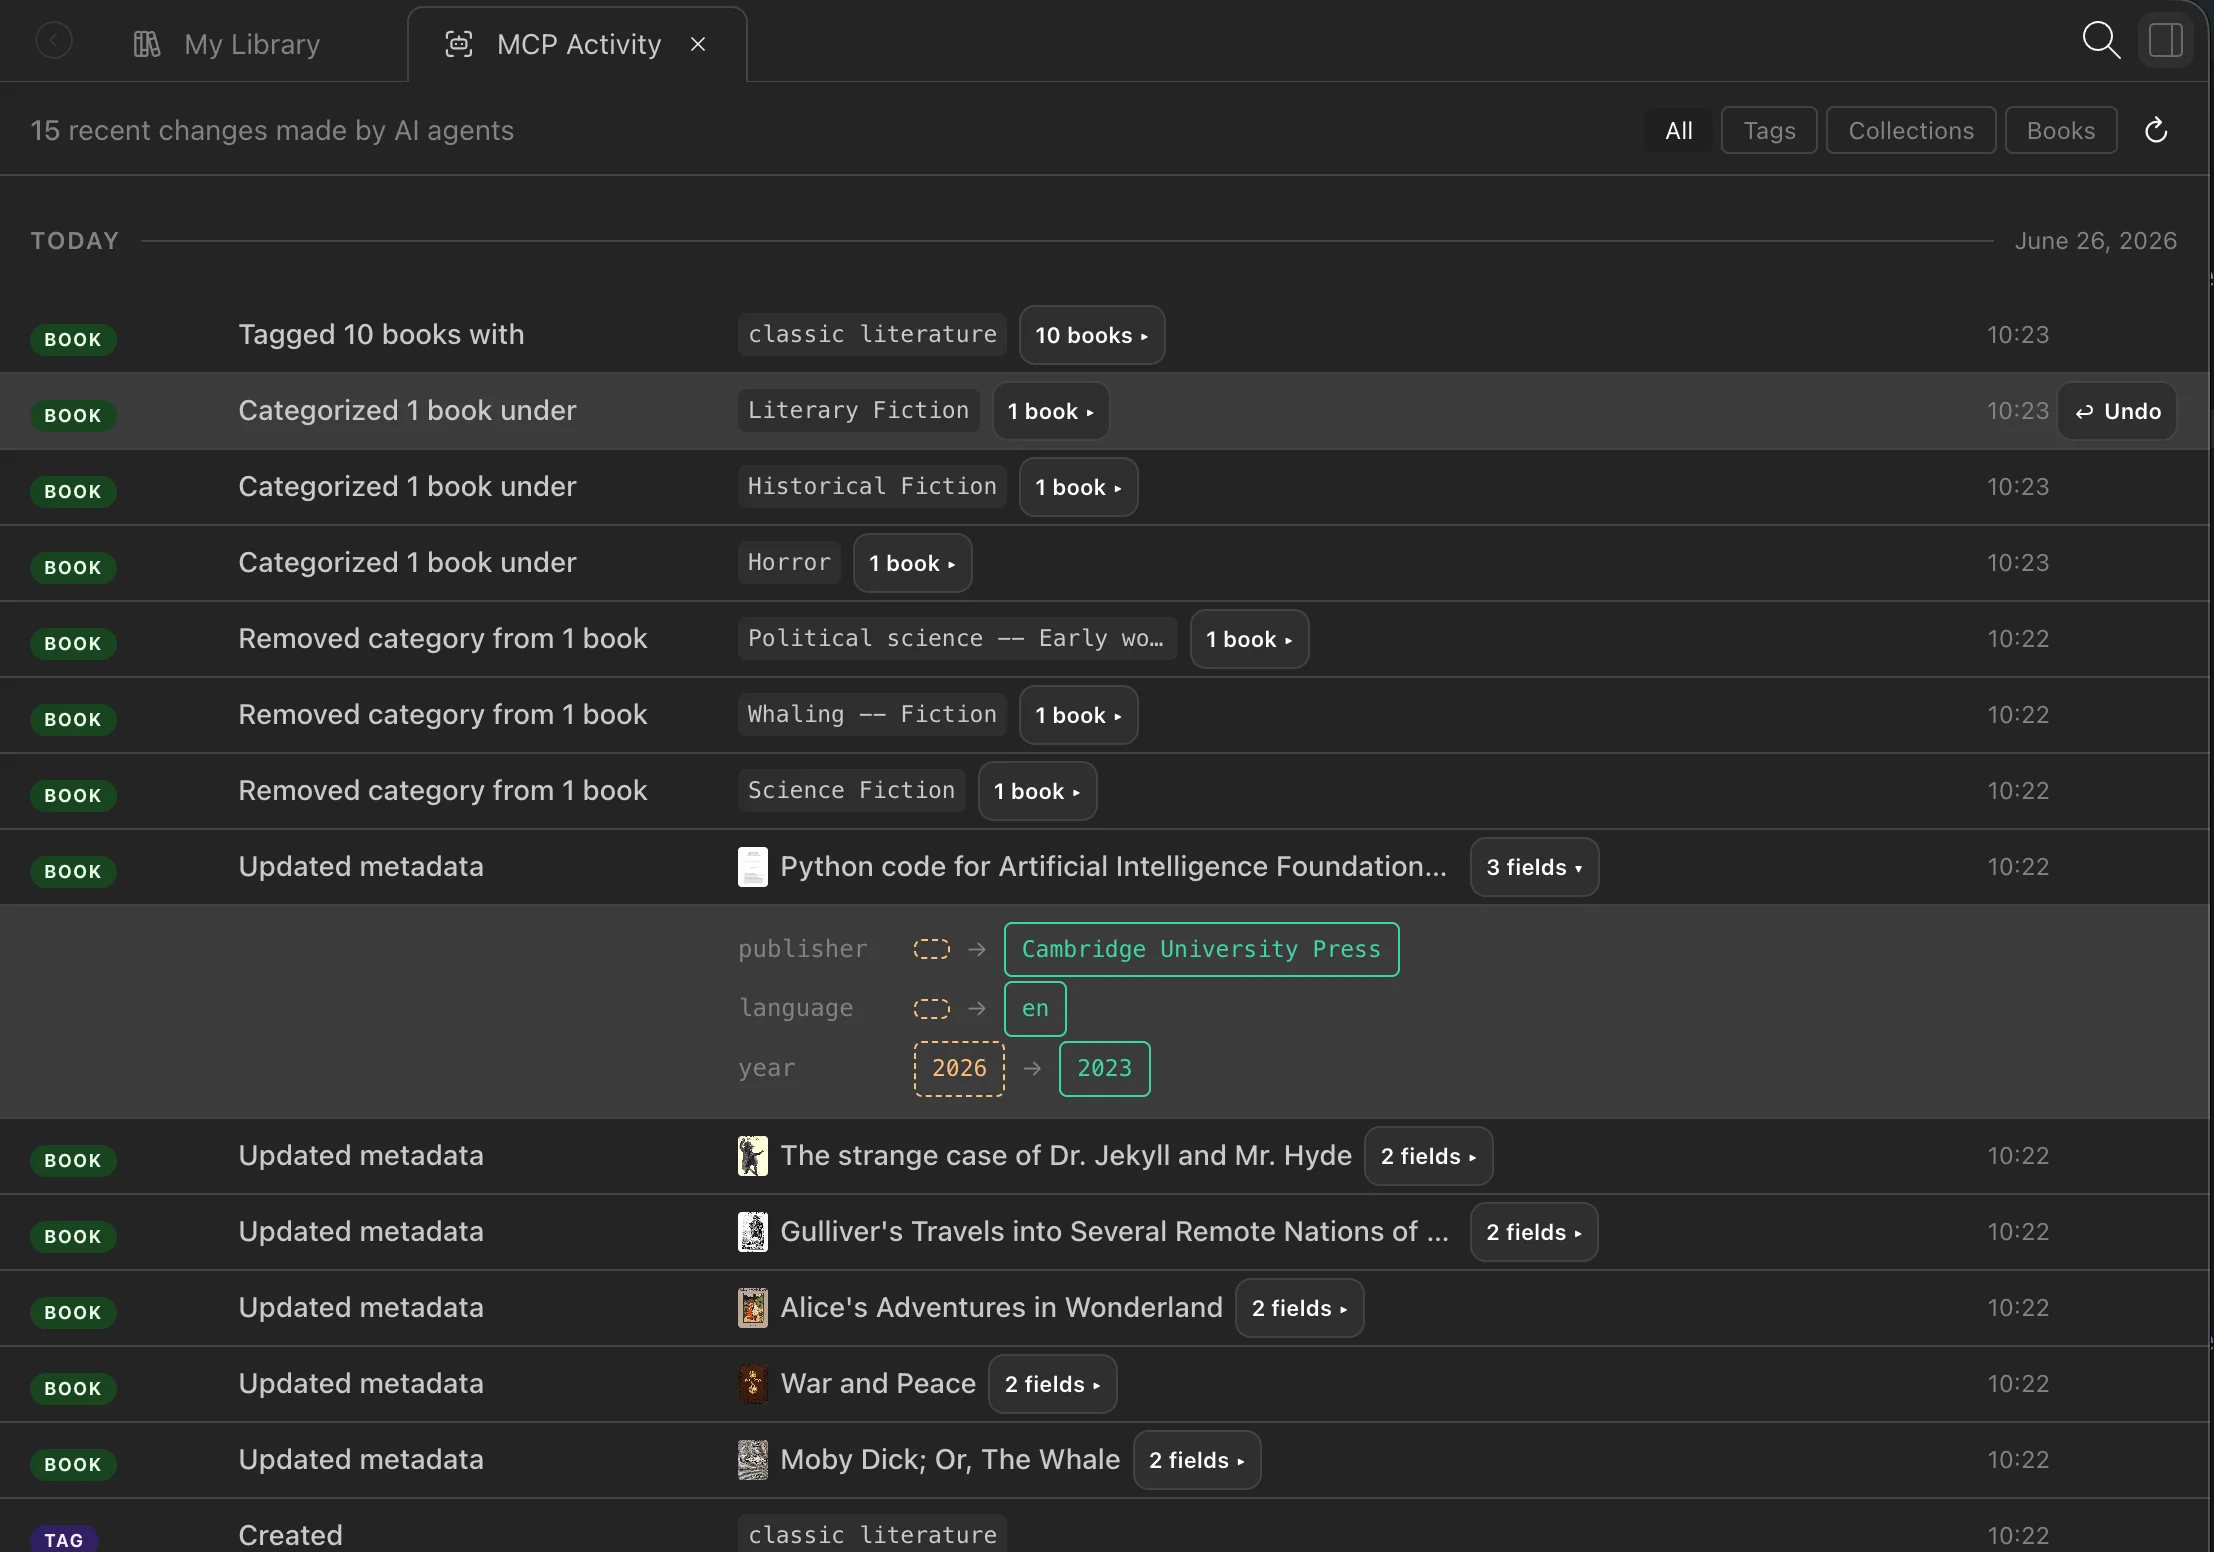Open the search icon in top bar
Screen dimensions: 2214x1552
tap(2101, 41)
